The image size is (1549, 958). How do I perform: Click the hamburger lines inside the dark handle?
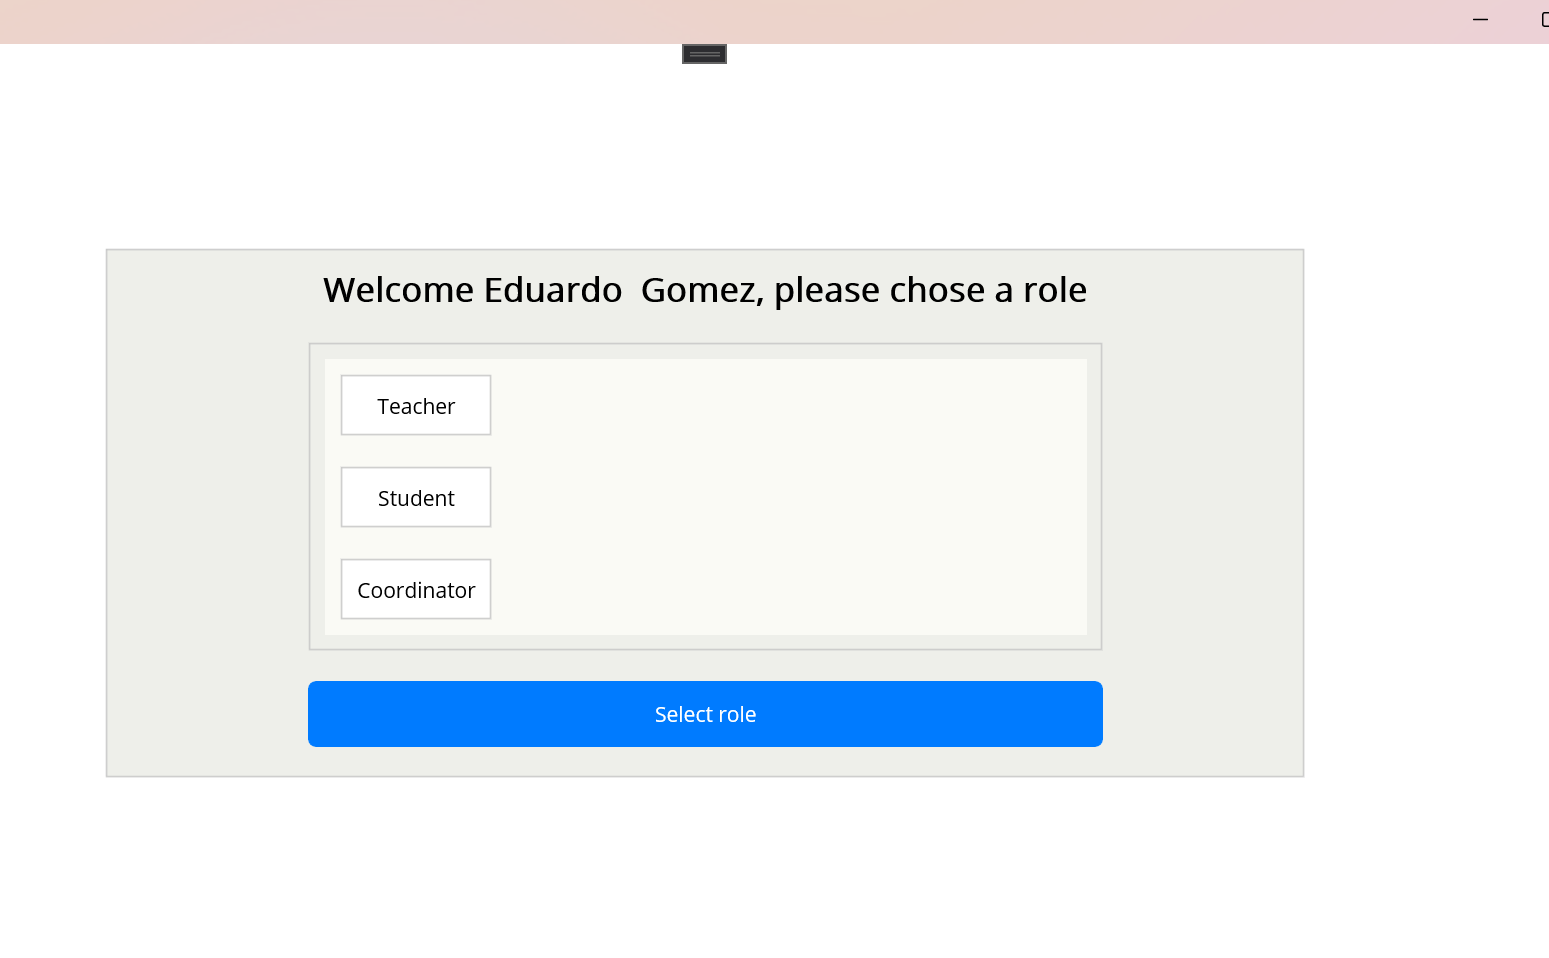point(703,53)
